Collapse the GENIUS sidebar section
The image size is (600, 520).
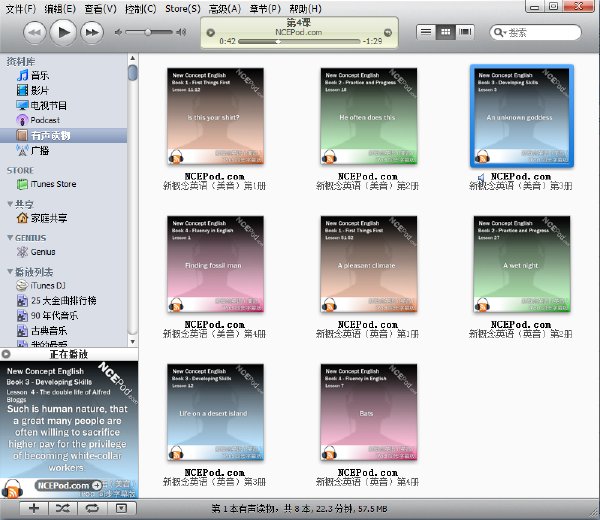[10, 238]
